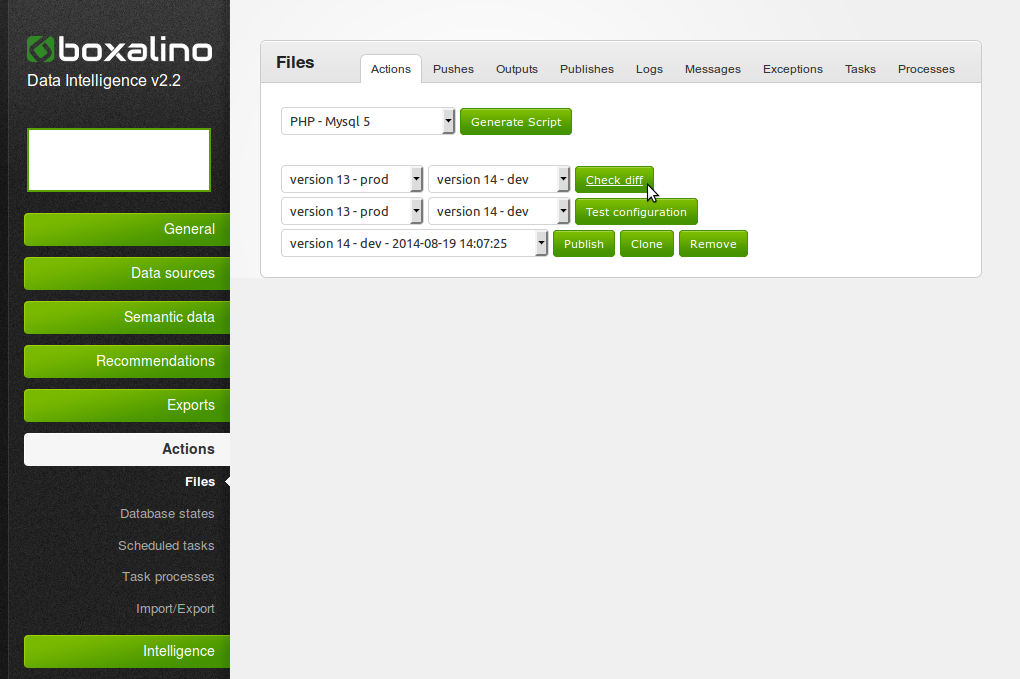
Task: Open Database states in sidebar
Action: pos(167,514)
